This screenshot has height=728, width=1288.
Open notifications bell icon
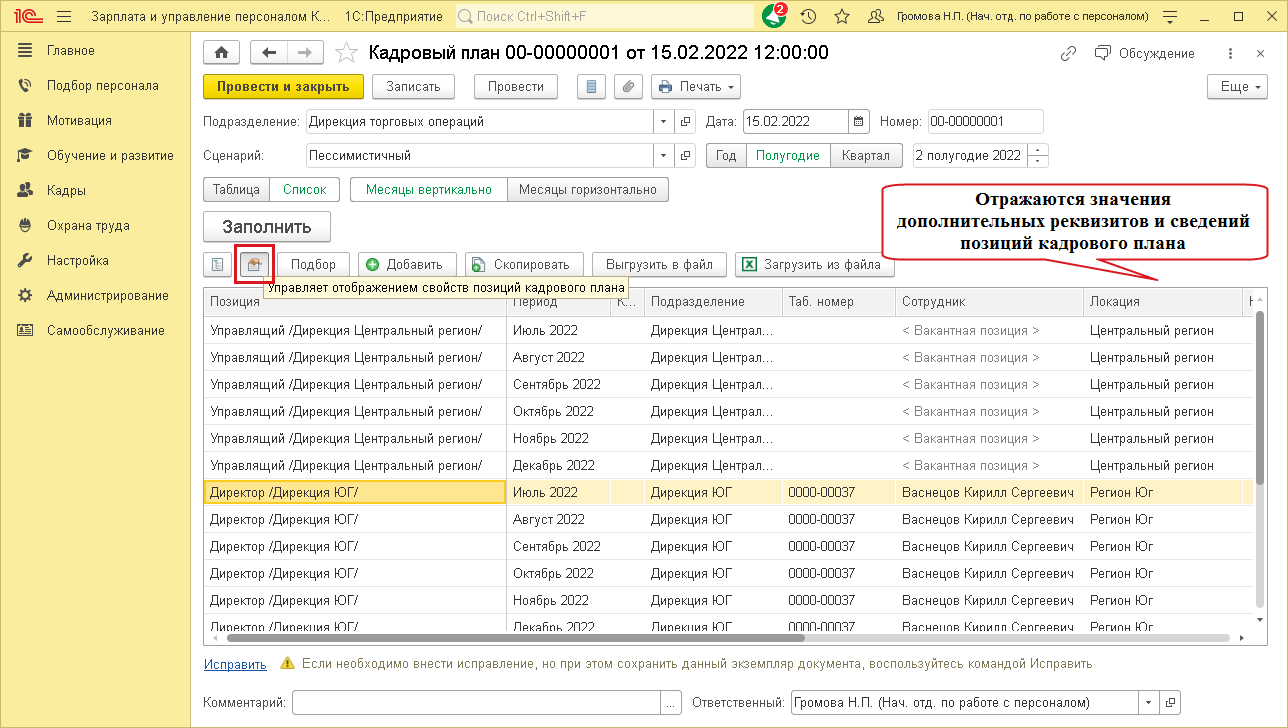[773, 16]
